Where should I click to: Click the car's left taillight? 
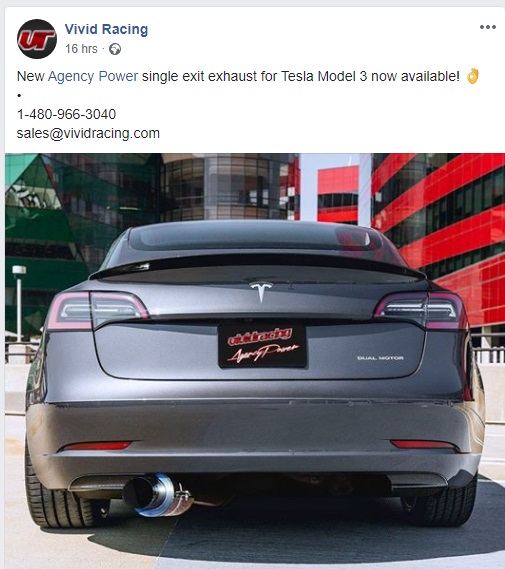(x=97, y=312)
